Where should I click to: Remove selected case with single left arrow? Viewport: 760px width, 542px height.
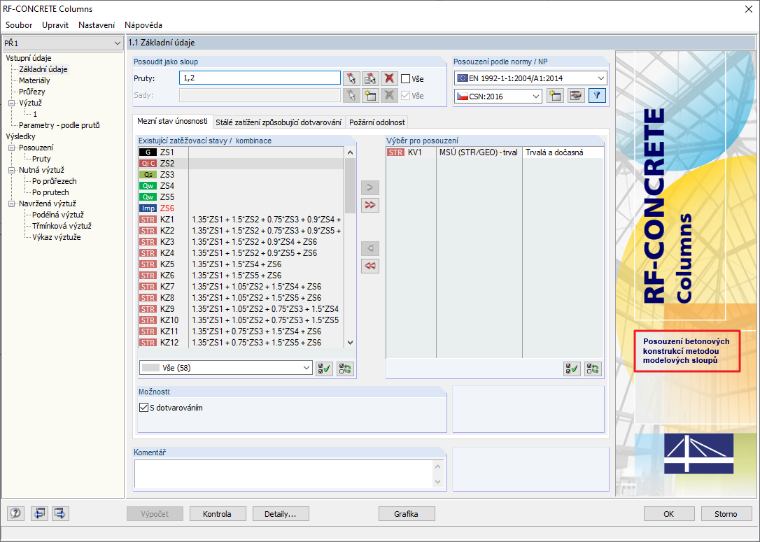click(370, 248)
